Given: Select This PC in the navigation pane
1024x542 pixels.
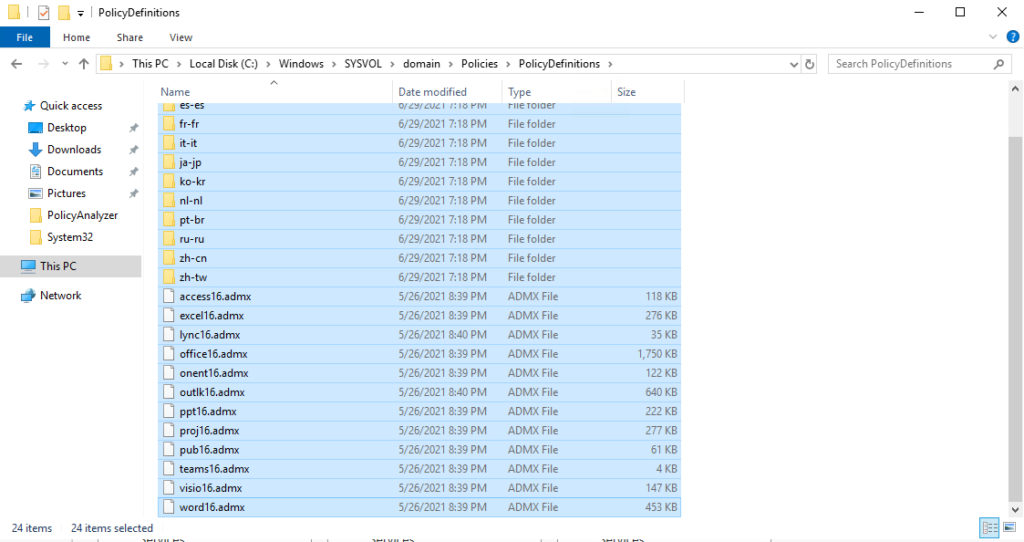Looking at the screenshot, I should 71,266.
